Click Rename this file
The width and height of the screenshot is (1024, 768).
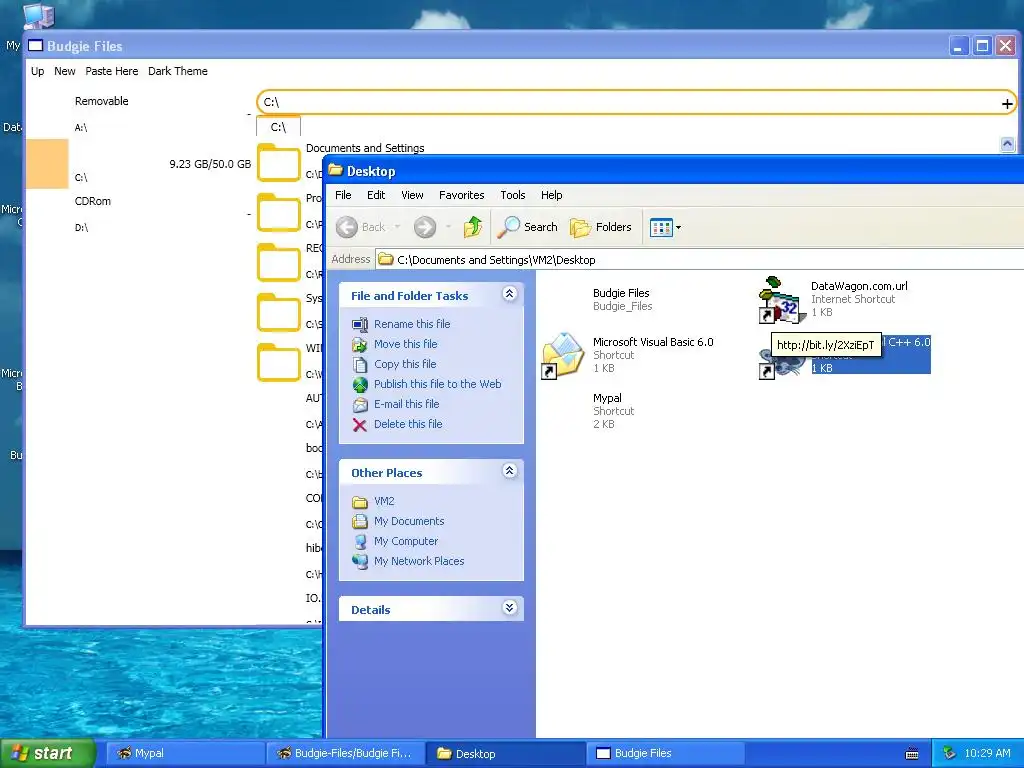point(412,324)
